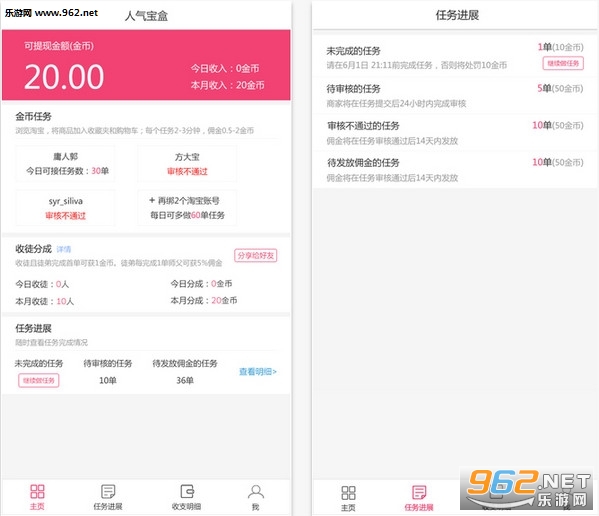Tap the 5单(50金币) count in 待审核 row
The height and width of the screenshot is (516, 599).
pyautogui.click(x=560, y=89)
